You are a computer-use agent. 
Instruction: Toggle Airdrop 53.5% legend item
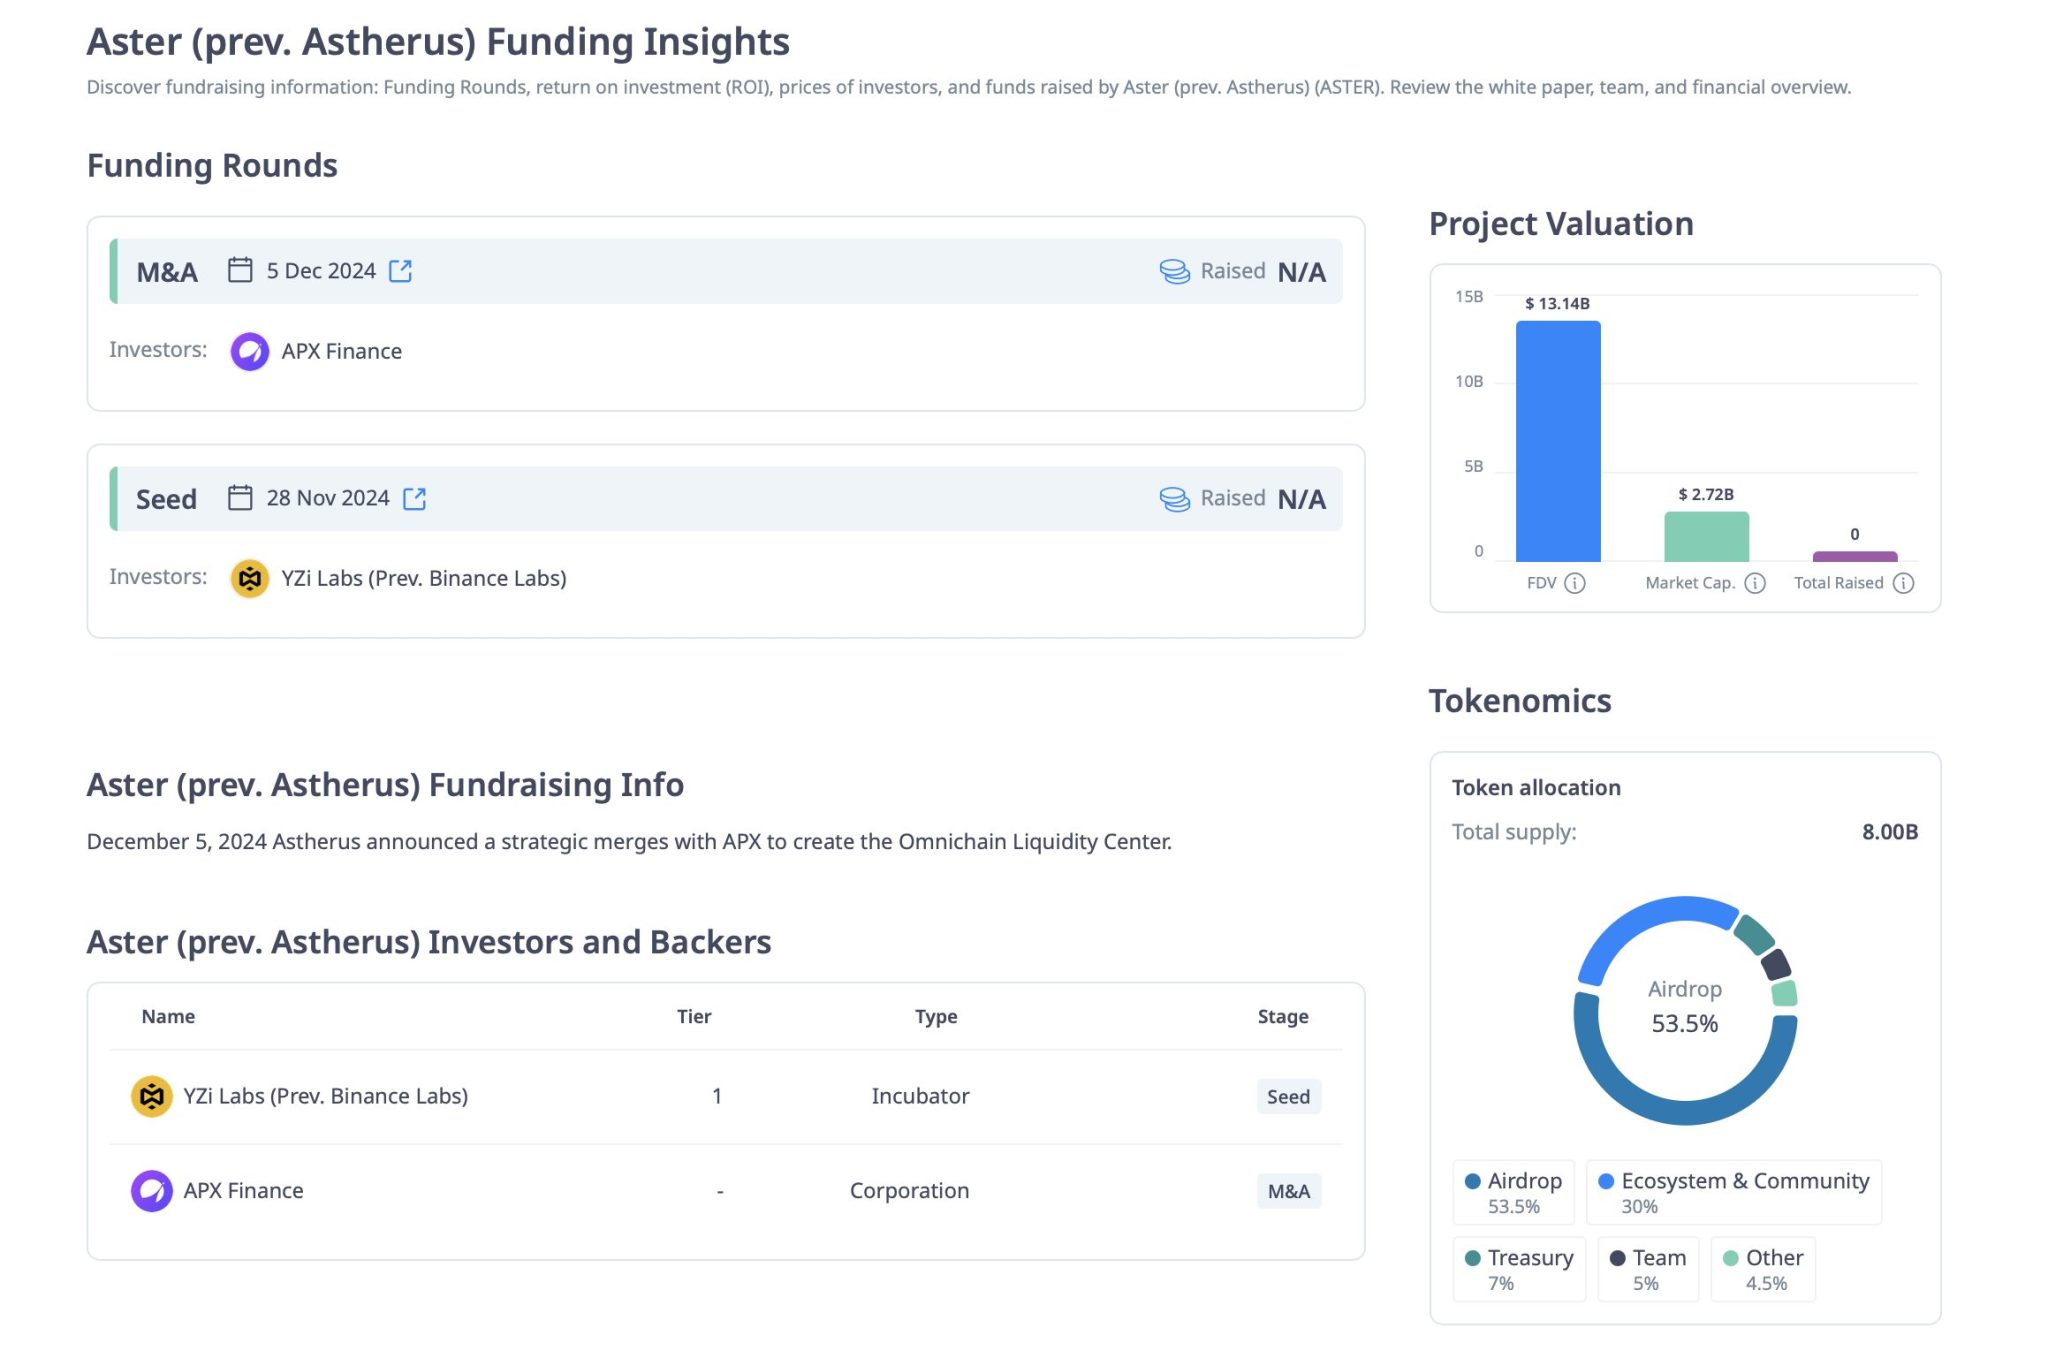click(x=1513, y=1192)
